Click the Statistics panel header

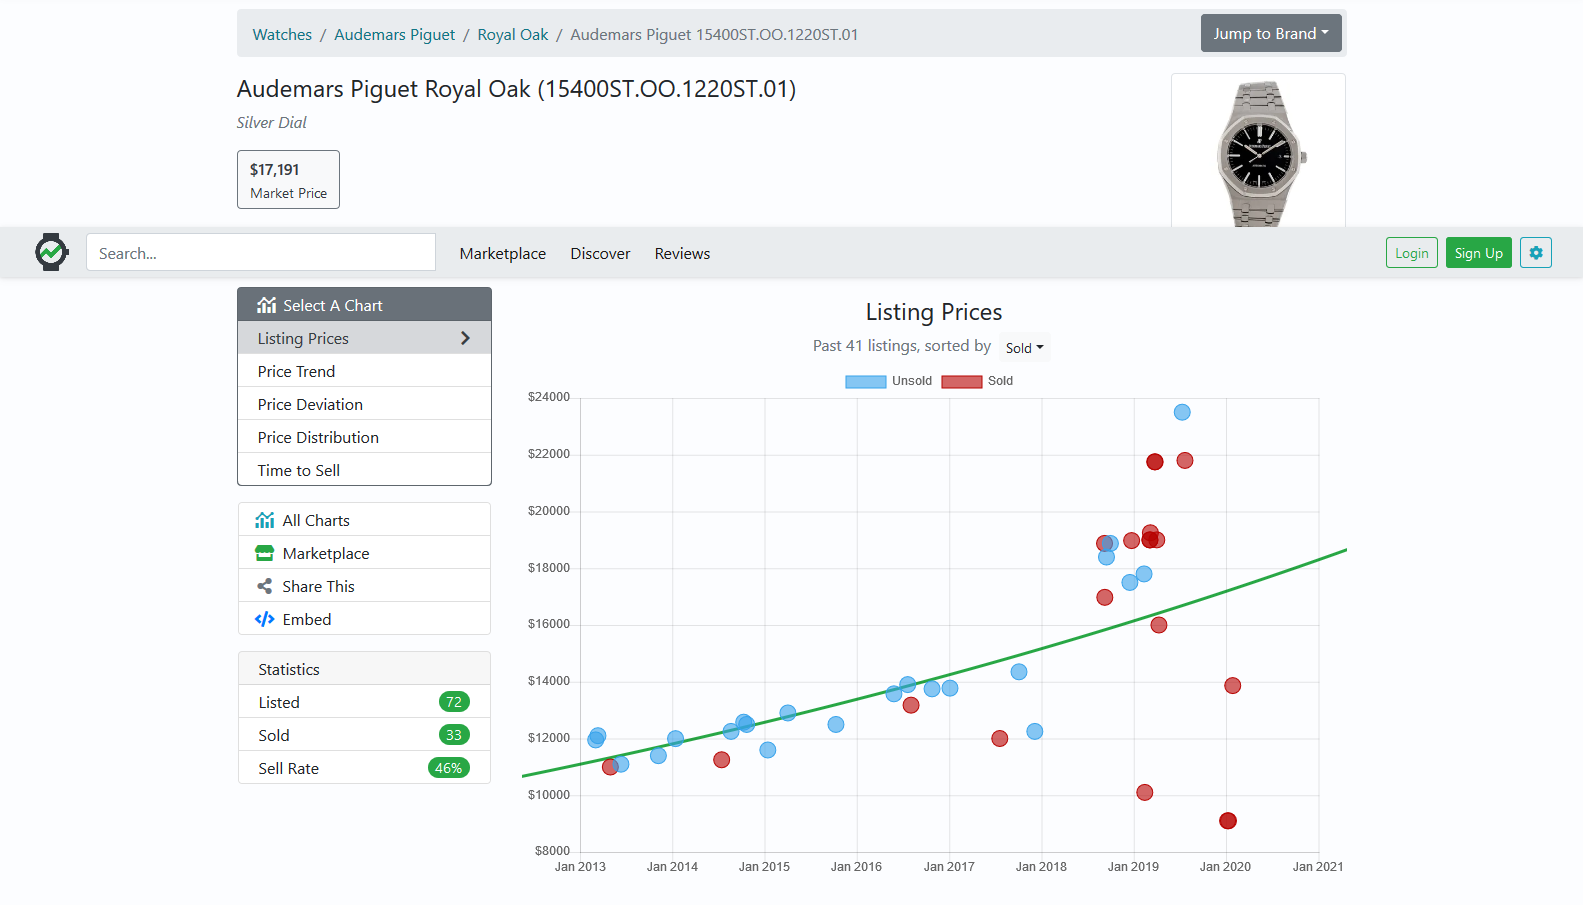364,668
